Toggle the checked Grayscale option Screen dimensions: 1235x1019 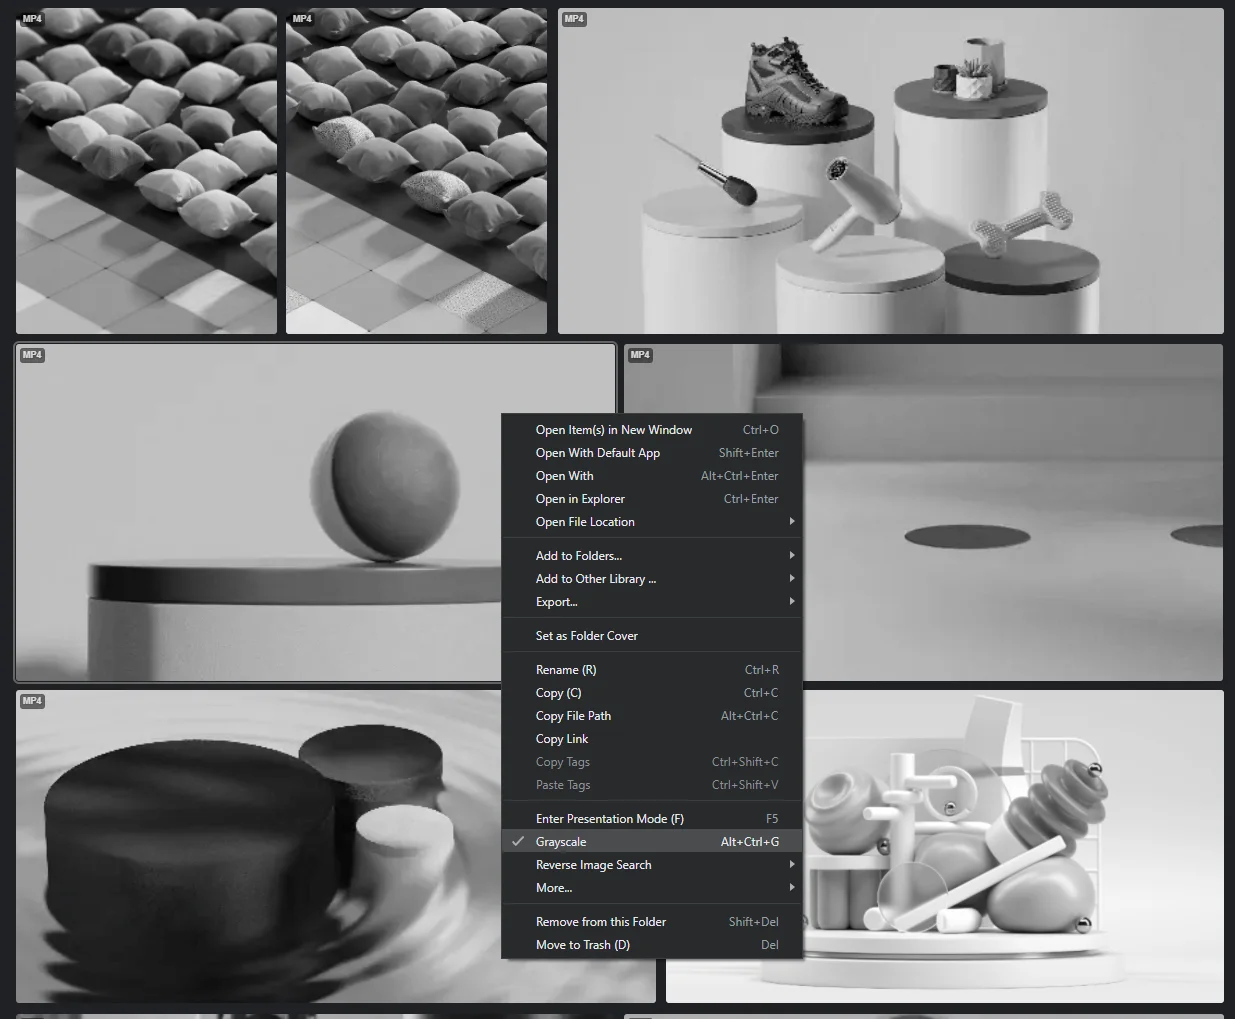pos(561,842)
